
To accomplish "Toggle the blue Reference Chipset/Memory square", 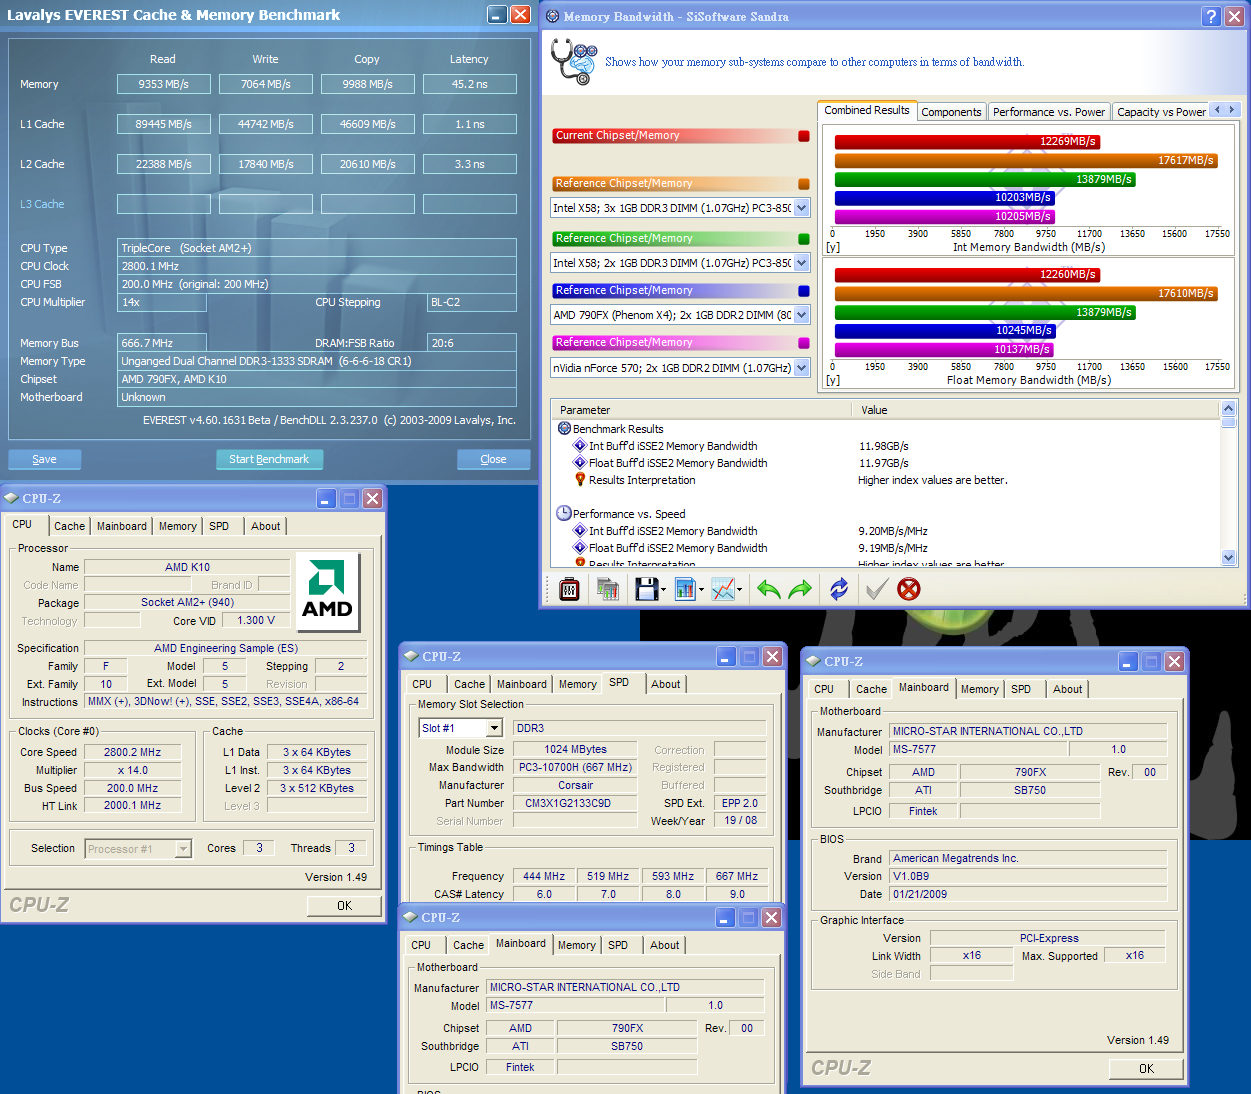I will pyautogui.click(x=804, y=291).
